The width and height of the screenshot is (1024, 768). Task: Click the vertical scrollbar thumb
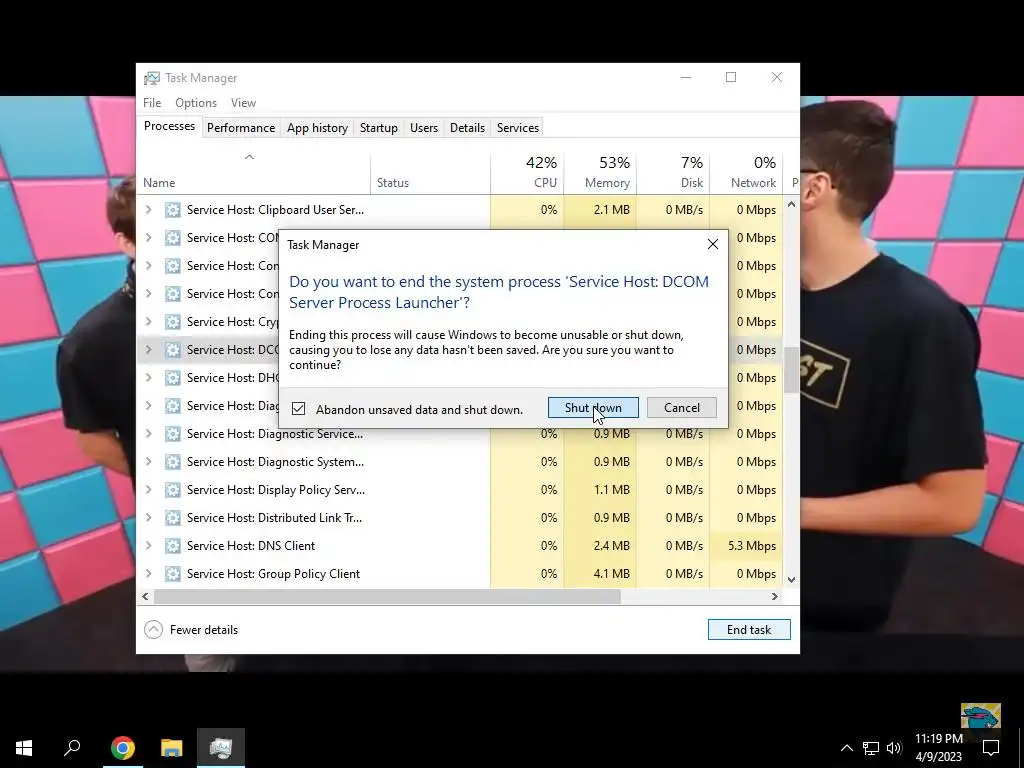pos(791,370)
